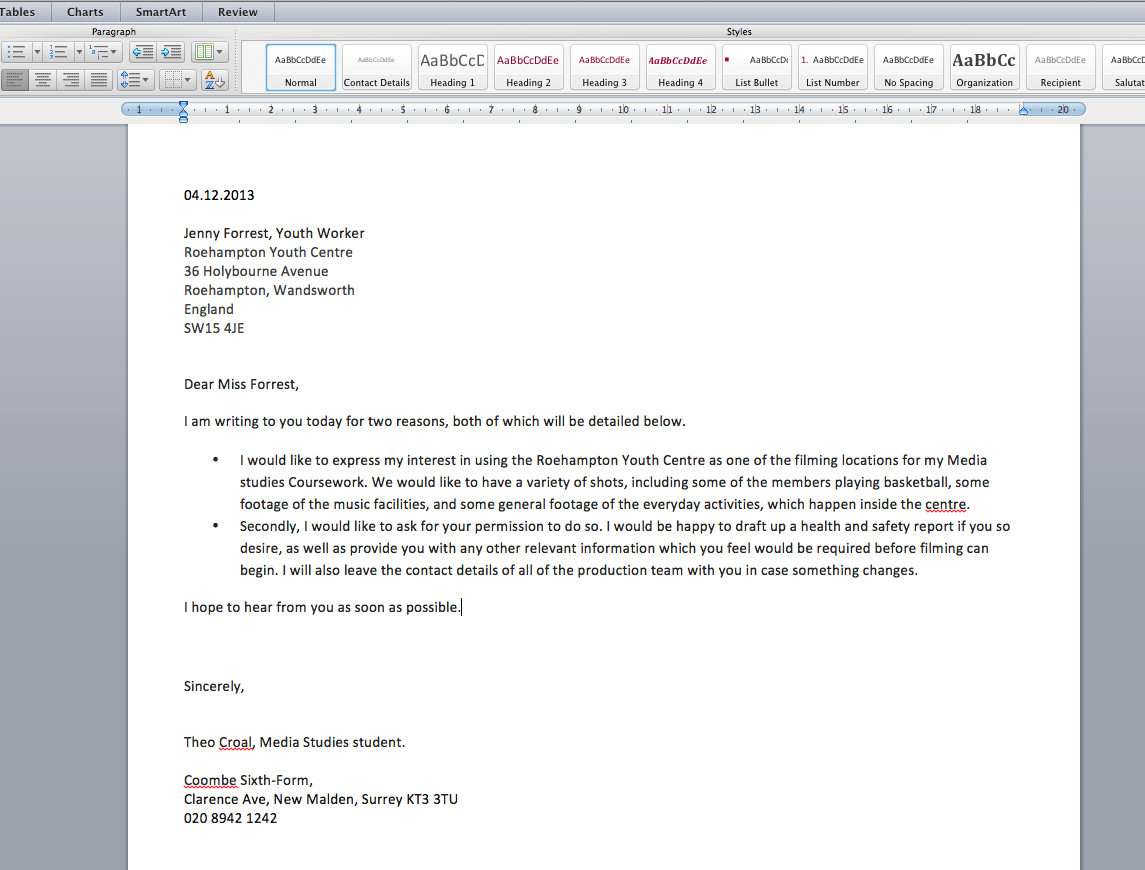The width and height of the screenshot is (1145, 870).
Task: Apply No Spacing style
Action: click(908, 67)
